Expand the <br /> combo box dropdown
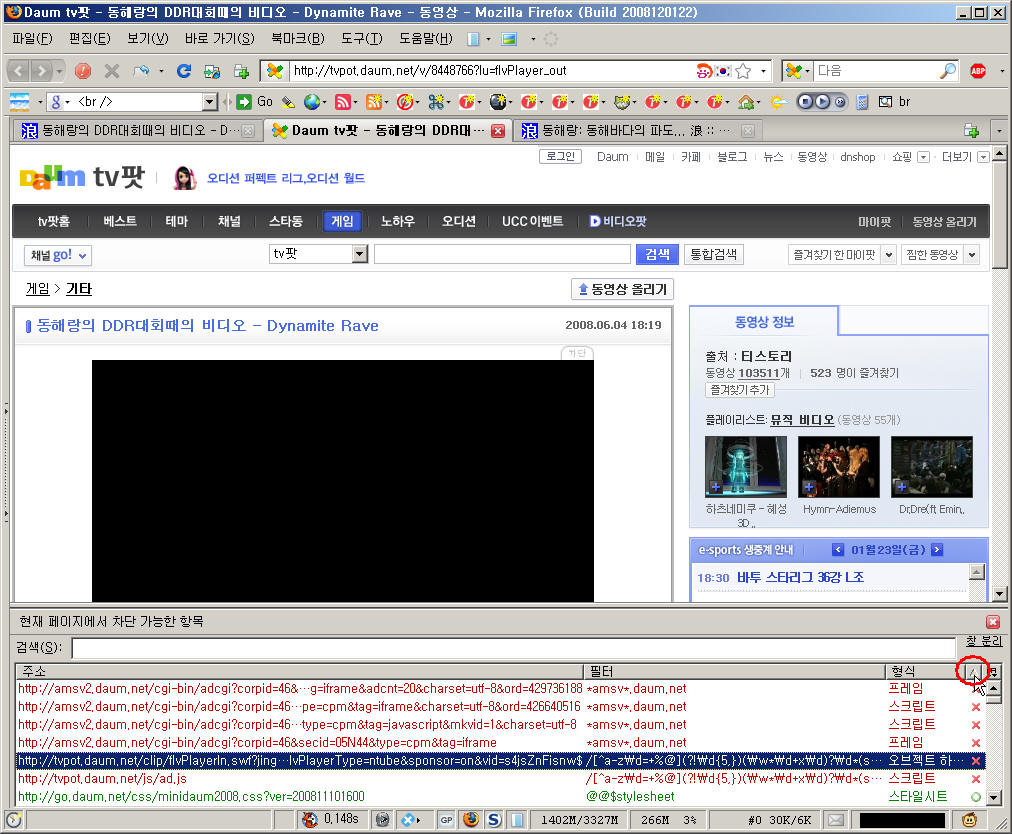 click(x=210, y=102)
